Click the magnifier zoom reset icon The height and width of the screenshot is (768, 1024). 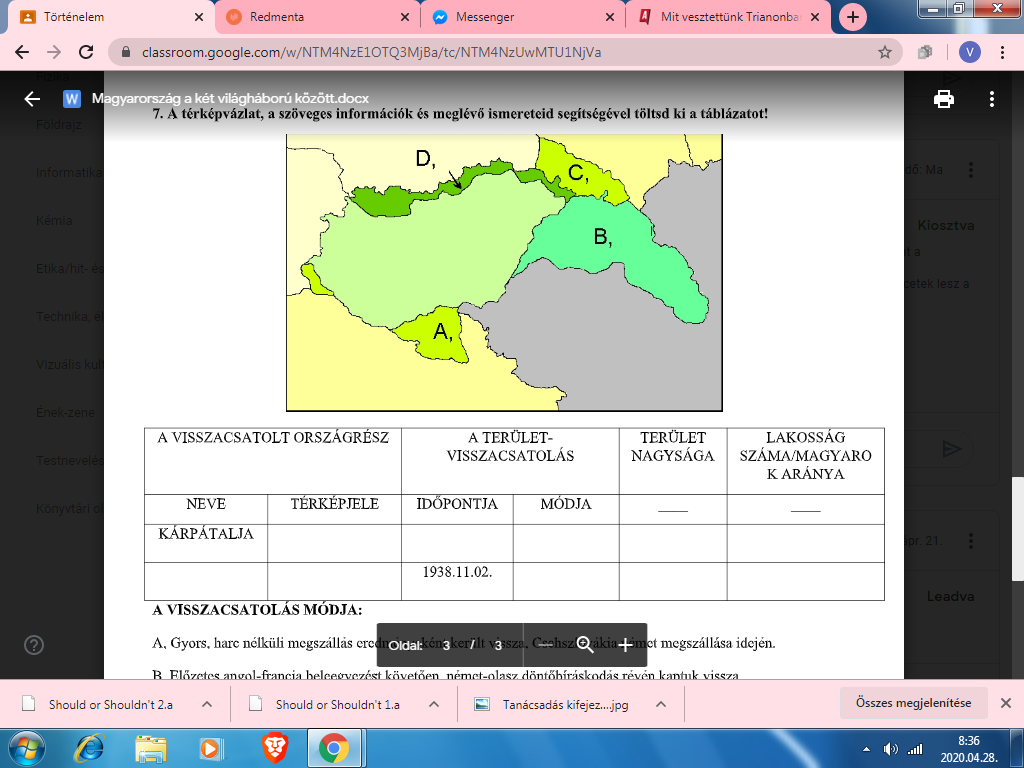586,645
